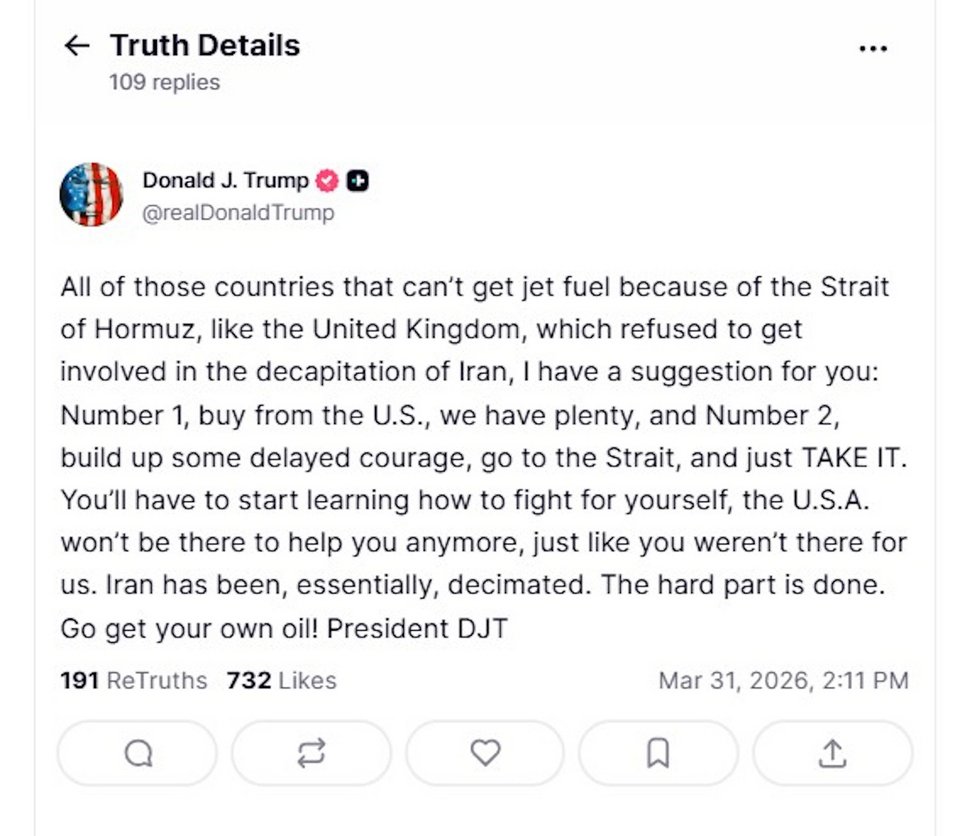This screenshot has height=836, width=960.
Task: View the 732 Likes list
Action: pos(282,681)
